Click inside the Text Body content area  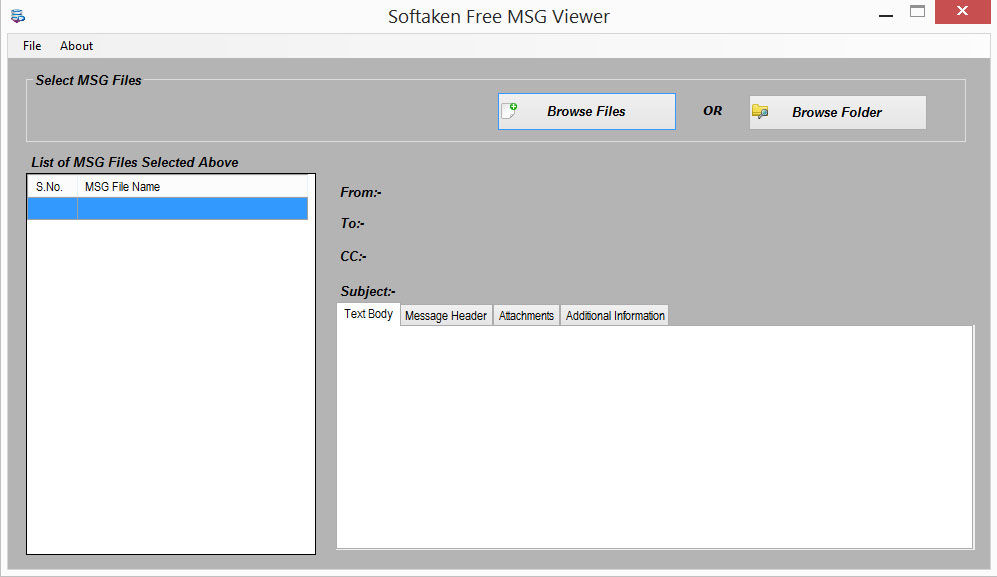(x=654, y=437)
